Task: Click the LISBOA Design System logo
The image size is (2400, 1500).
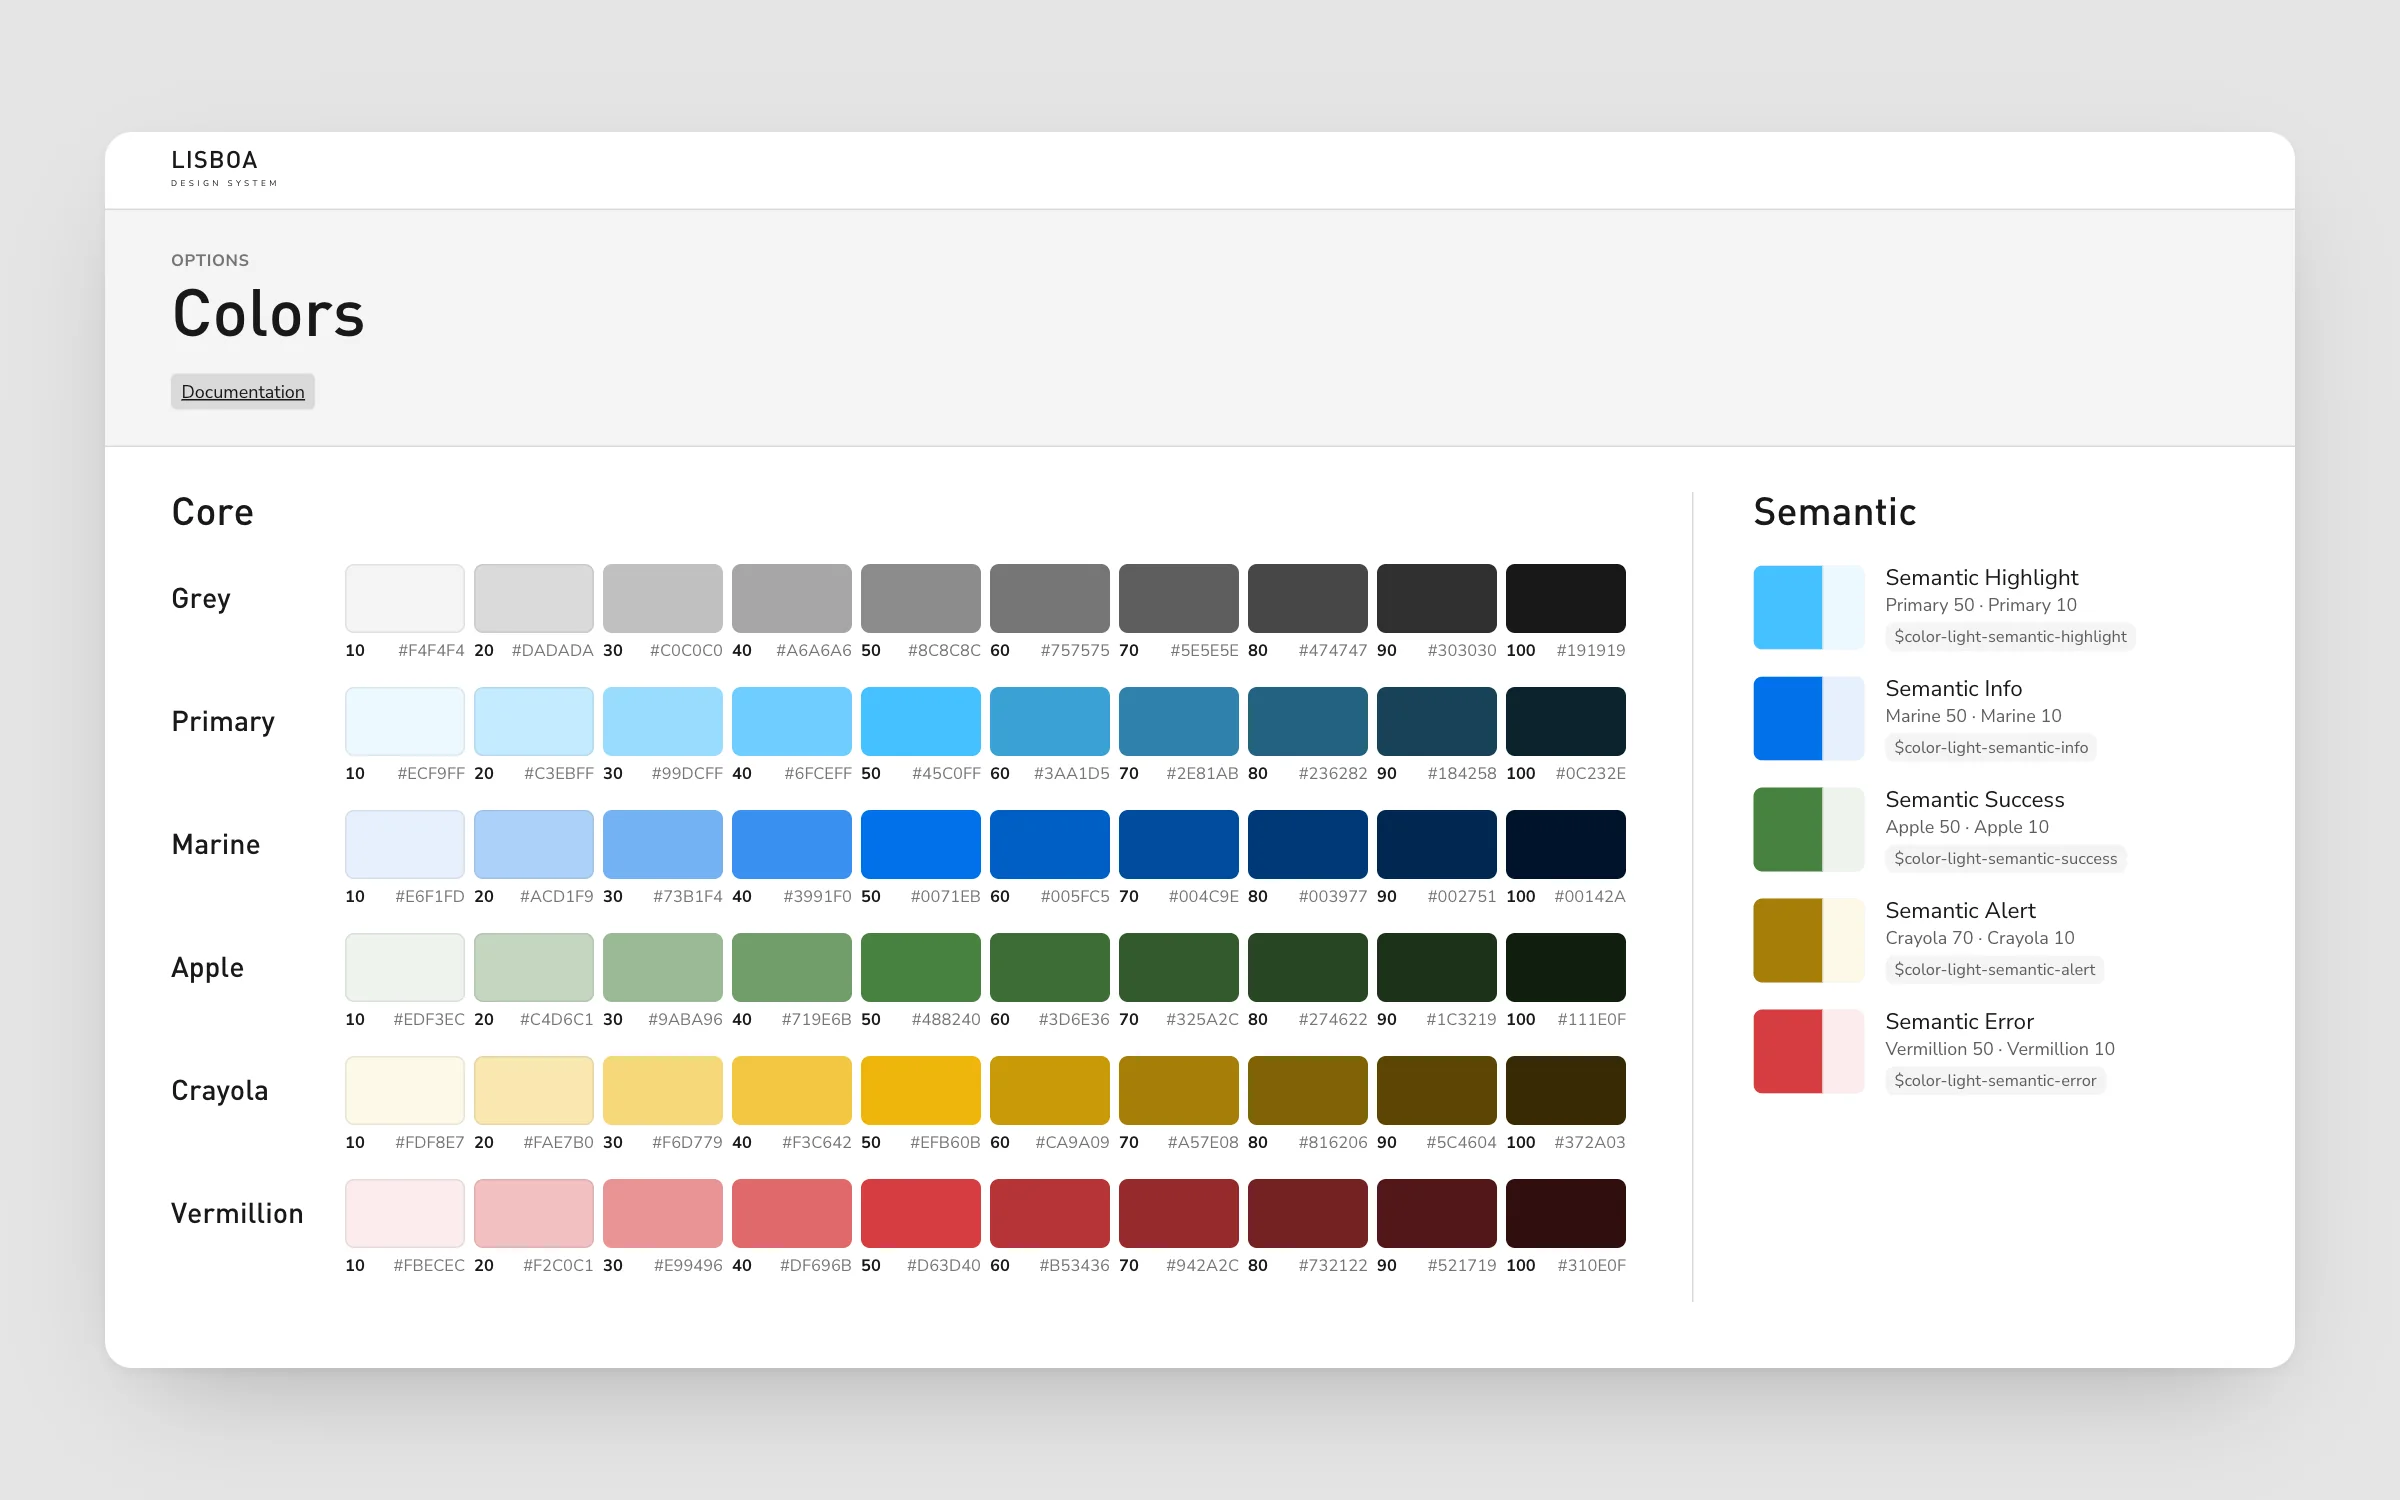Action: [x=224, y=168]
